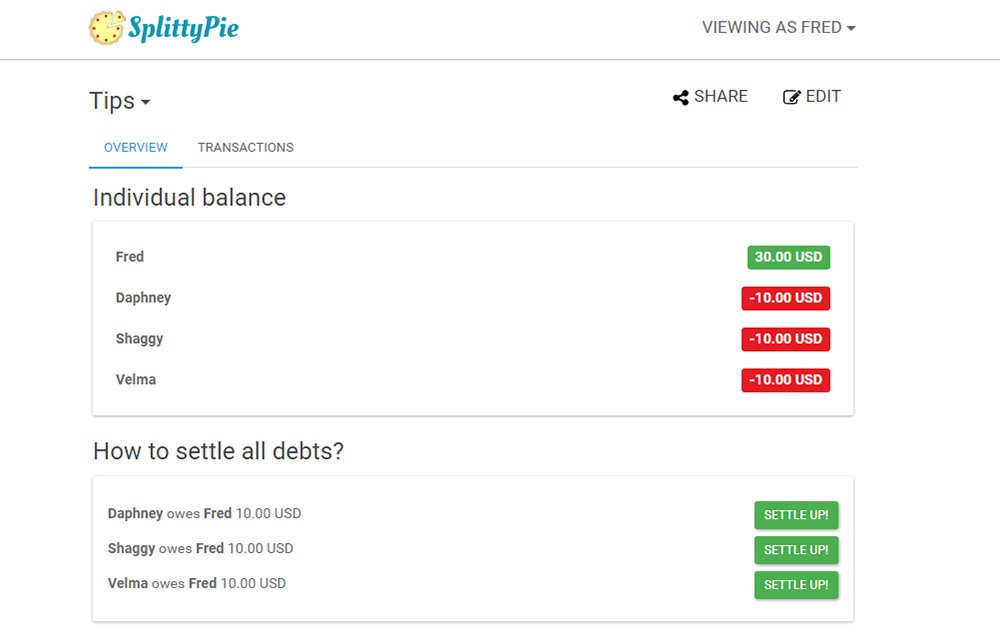Settle up Shaggy's debt to Fred
Viewport: 1000px width, 642px height.
796,550
